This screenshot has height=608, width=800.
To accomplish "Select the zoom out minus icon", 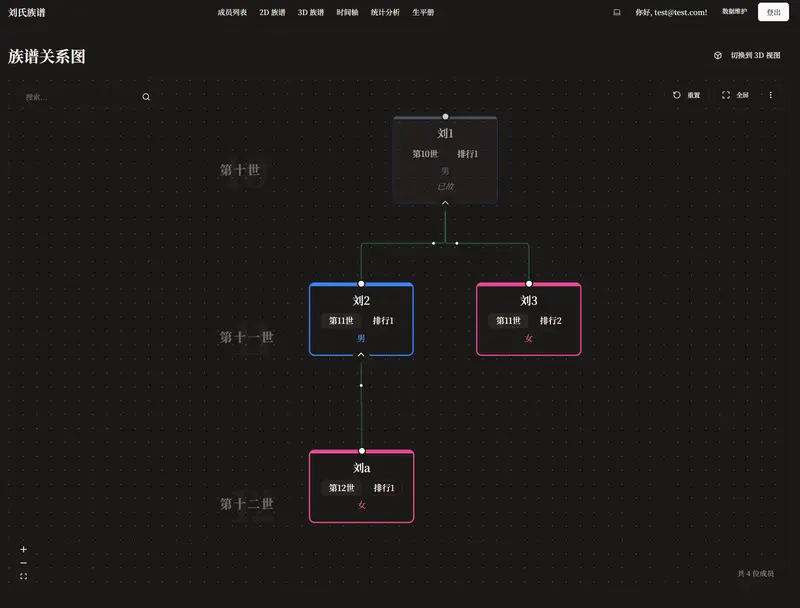I will (23, 562).
